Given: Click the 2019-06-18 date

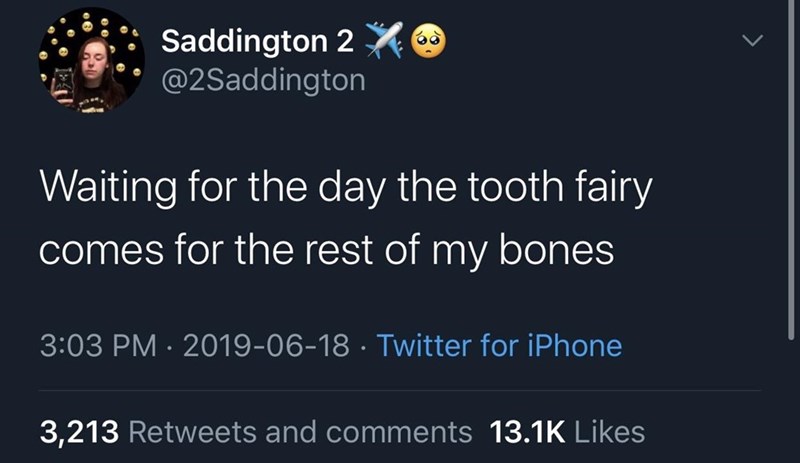Looking at the screenshot, I should [x=264, y=346].
